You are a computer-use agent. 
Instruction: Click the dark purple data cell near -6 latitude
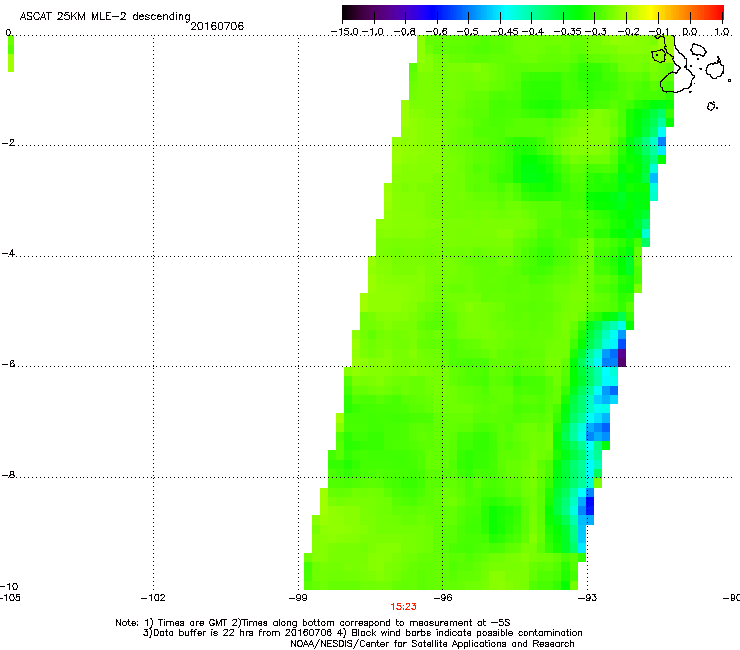click(x=622, y=358)
